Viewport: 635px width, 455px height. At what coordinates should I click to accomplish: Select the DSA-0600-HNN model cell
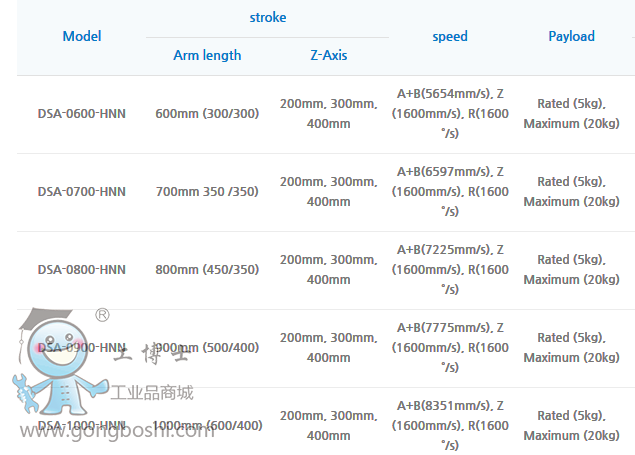coord(82,114)
